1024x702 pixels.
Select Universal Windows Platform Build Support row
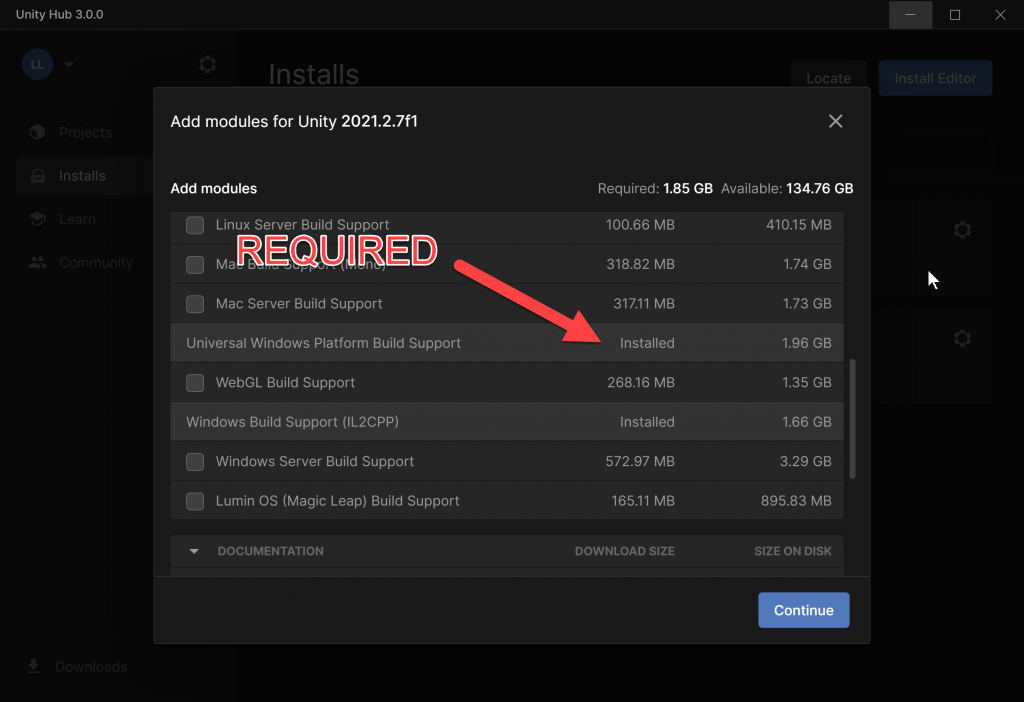(507, 343)
